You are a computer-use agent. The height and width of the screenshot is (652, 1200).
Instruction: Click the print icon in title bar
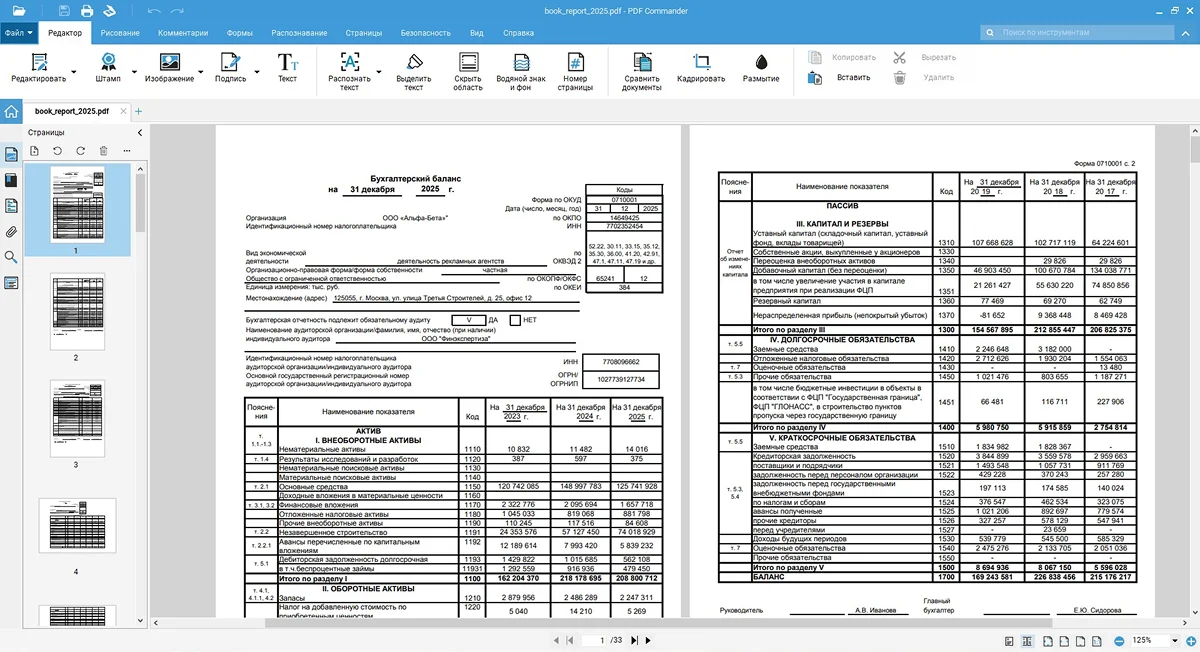pos(87,11)
